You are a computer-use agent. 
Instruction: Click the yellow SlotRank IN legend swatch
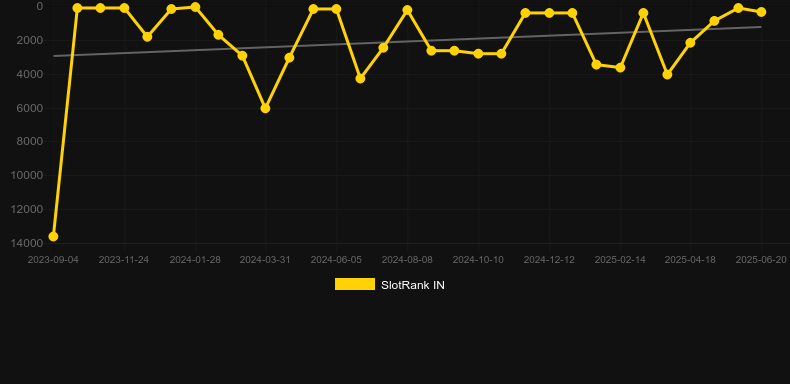[355, 284]
